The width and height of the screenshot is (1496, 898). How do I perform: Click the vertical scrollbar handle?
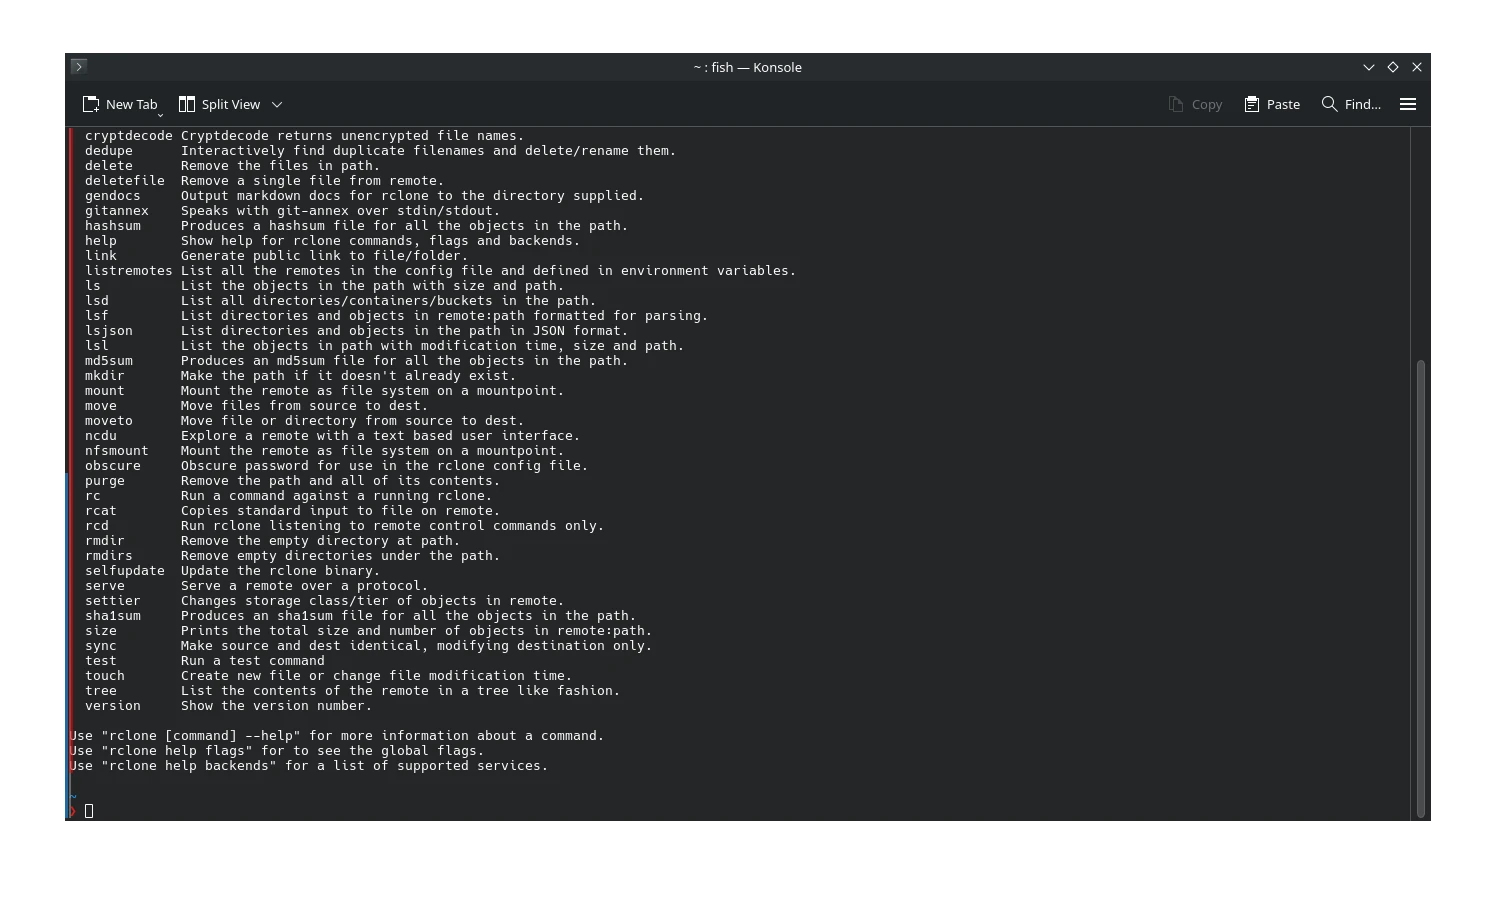point(1421,588)
